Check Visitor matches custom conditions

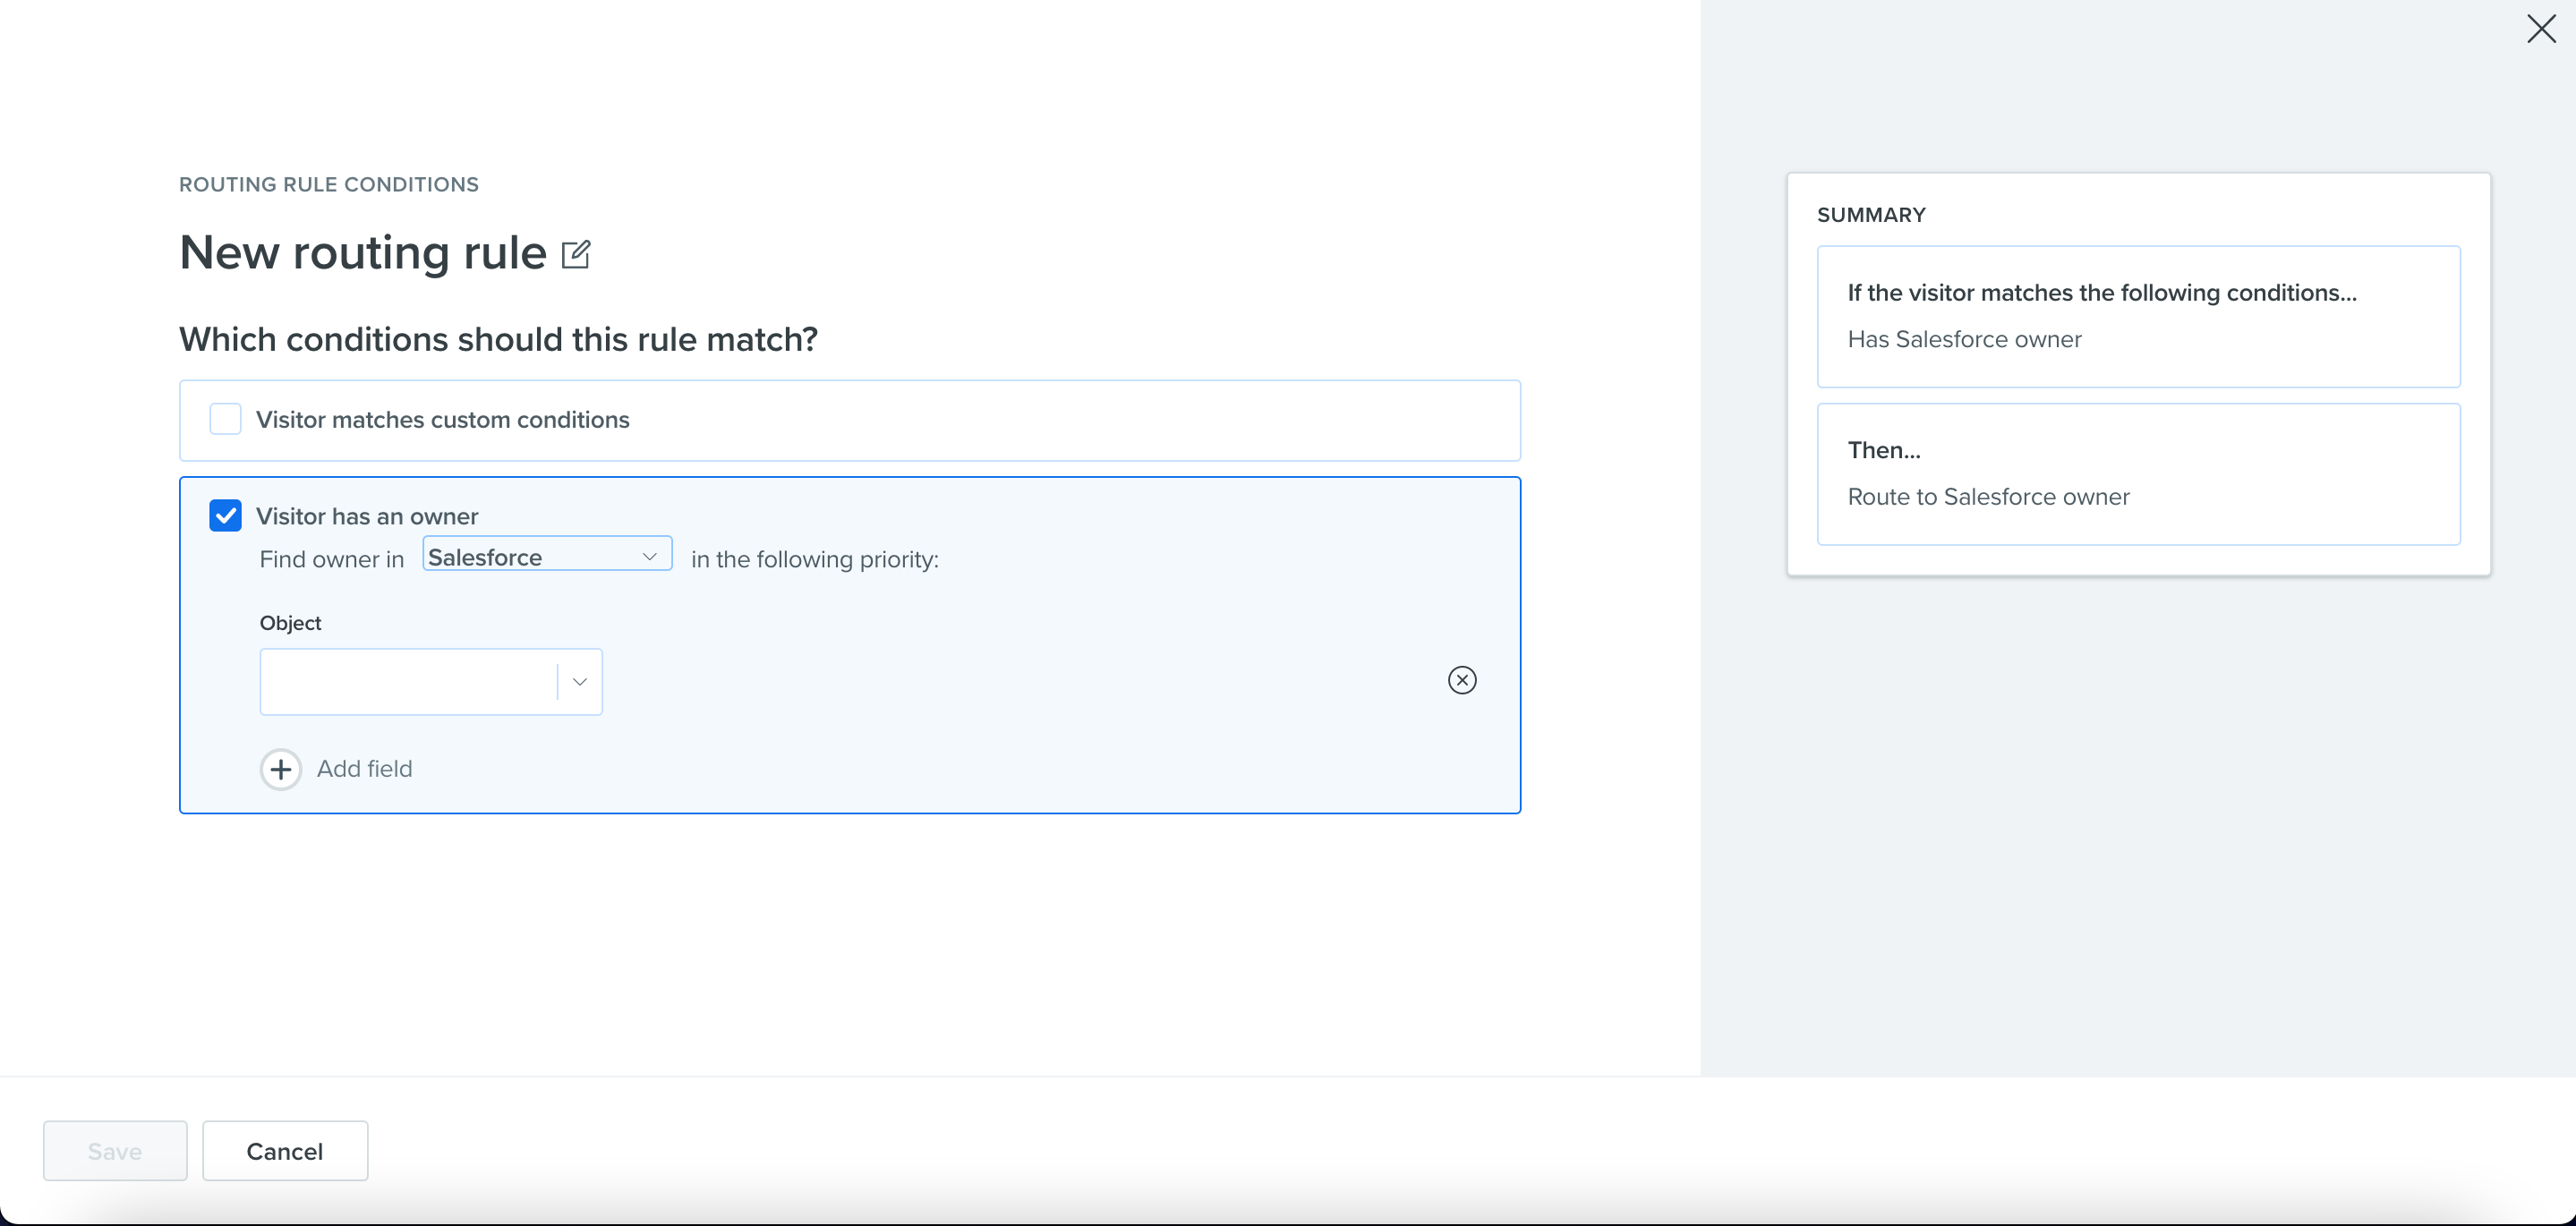click(x=226, y=419)
